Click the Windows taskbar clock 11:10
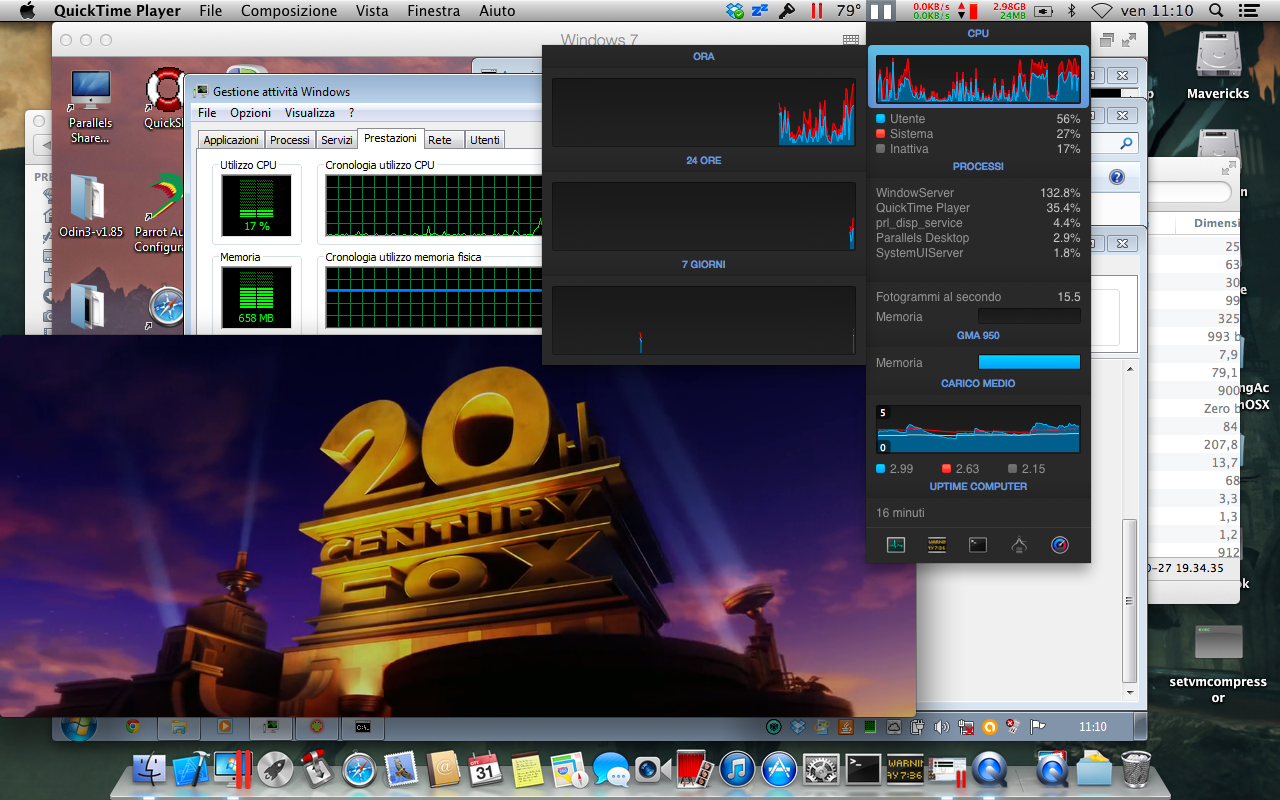1280x800 pixels. (1093, 727)
